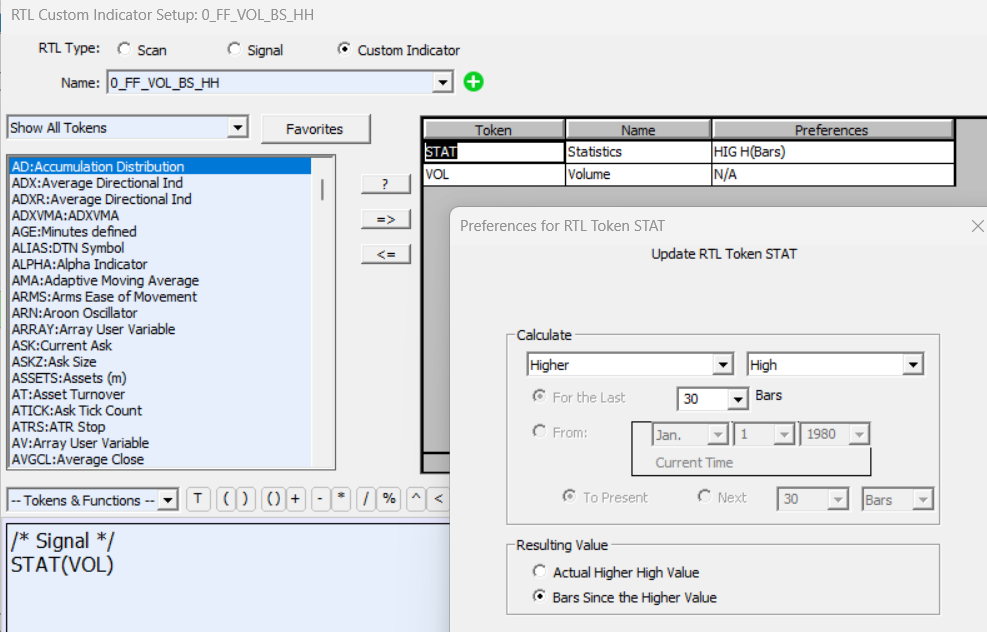Image resolution: width=987 pixels, height=632 pixels.
Task: Select the VOL row in token table
Action: point(493,174)
